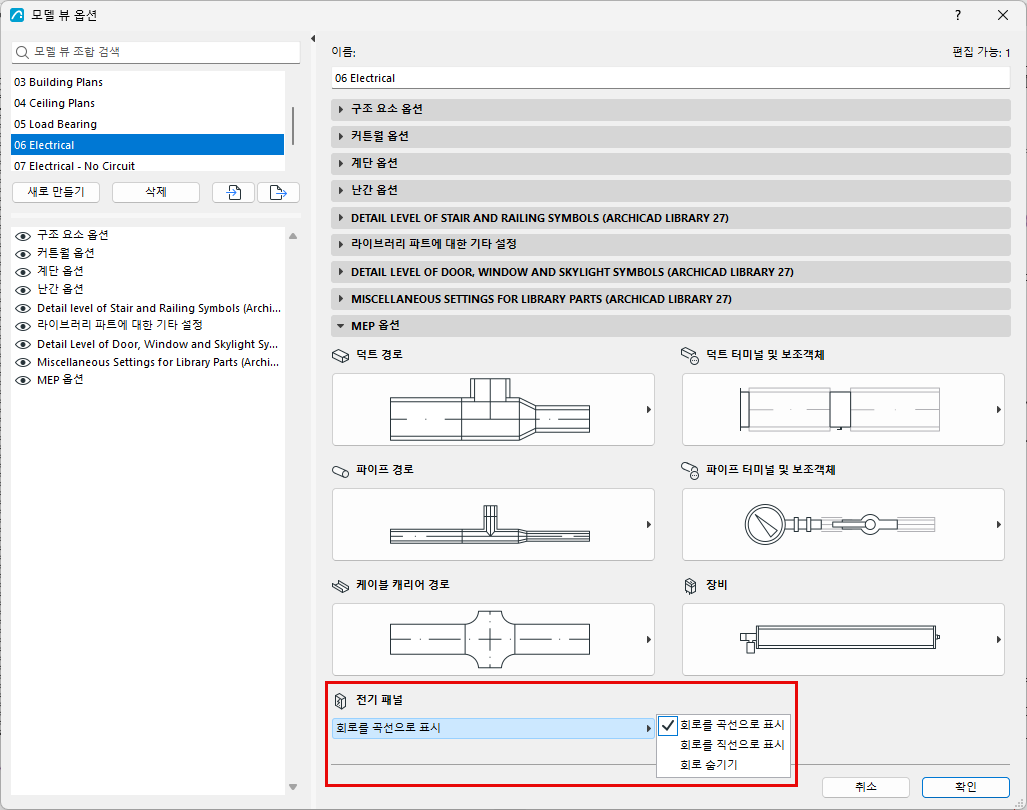This screenshot has width=1027, height=810.
Task: Click the 파이프 경로 pipe icon
Action: [341, 471]
